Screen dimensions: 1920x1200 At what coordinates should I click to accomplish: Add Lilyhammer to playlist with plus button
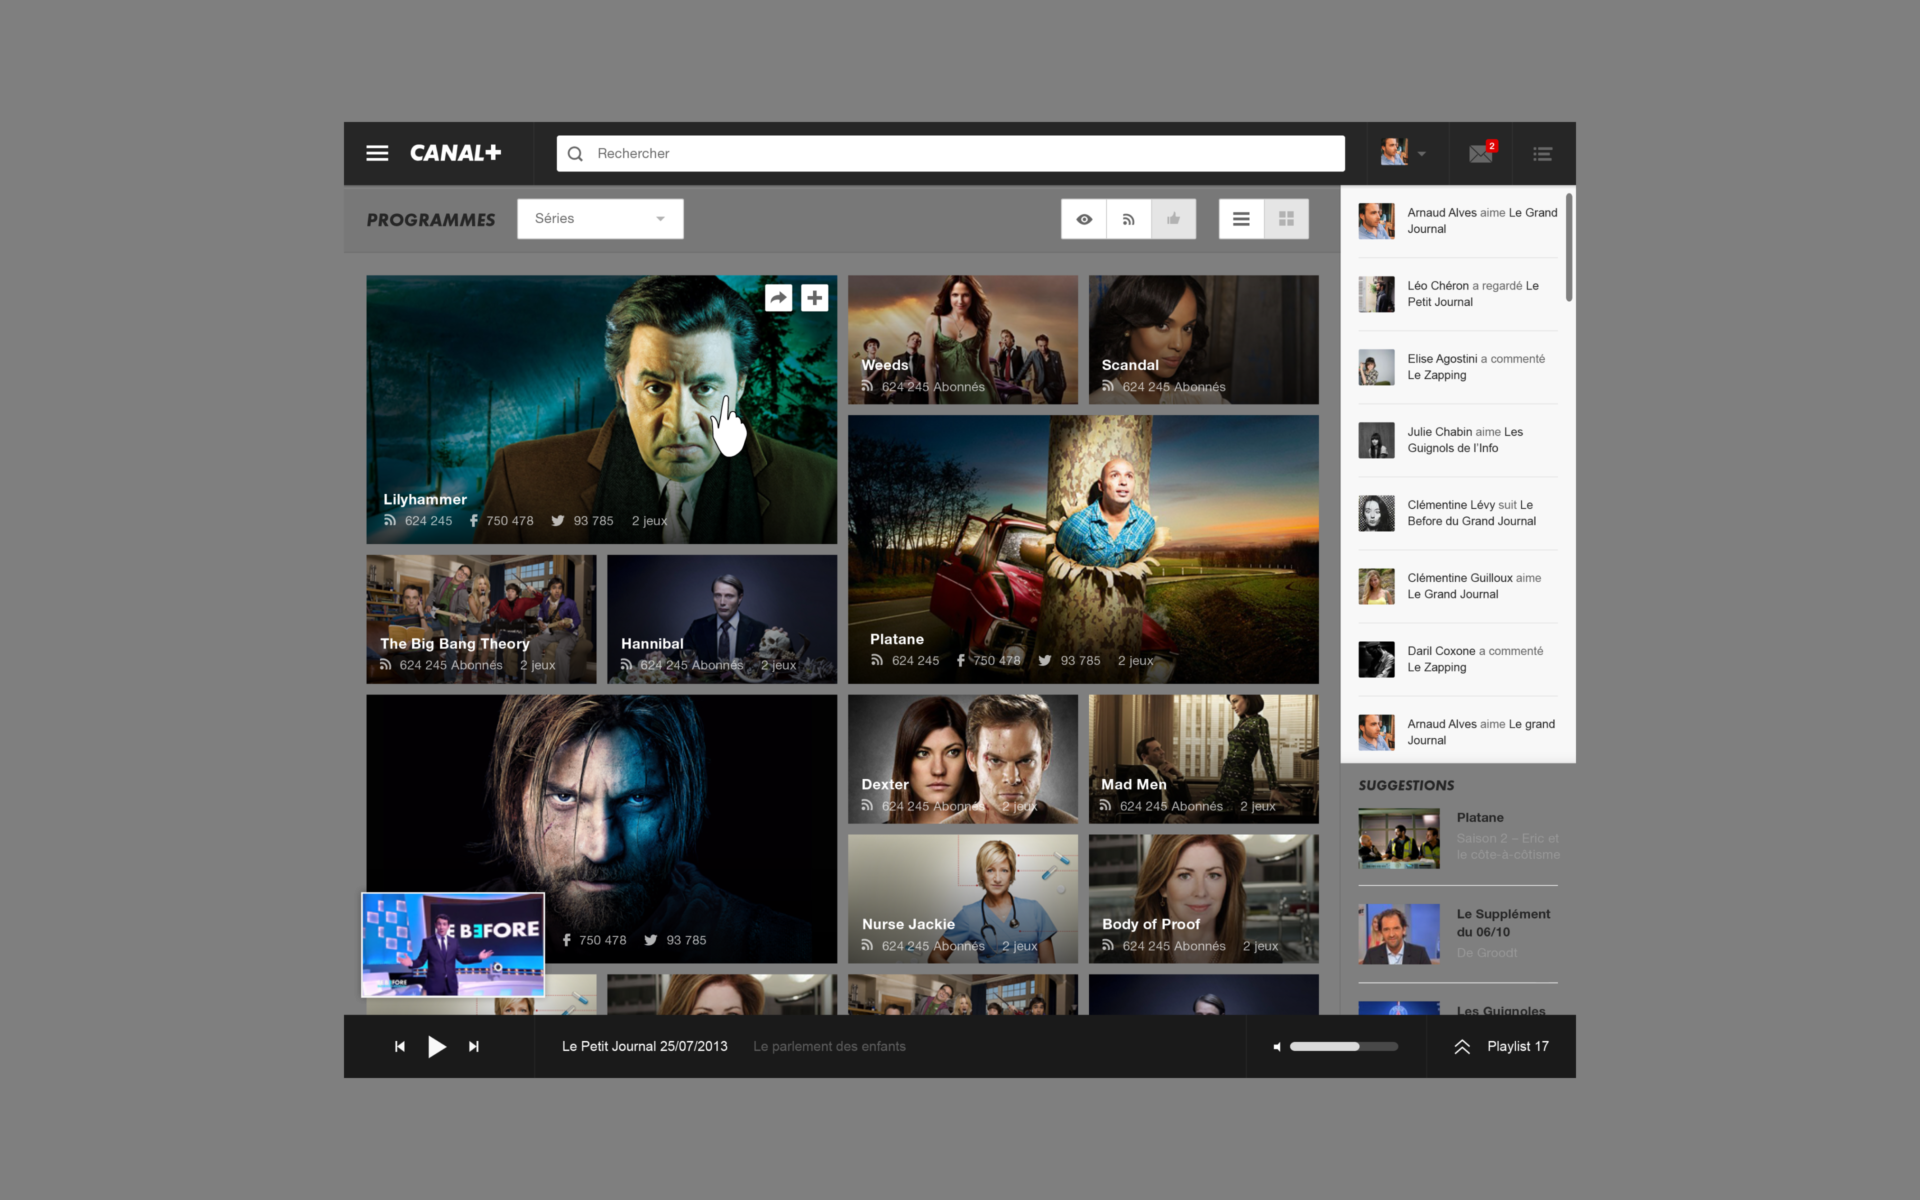(x=814, y=297)
